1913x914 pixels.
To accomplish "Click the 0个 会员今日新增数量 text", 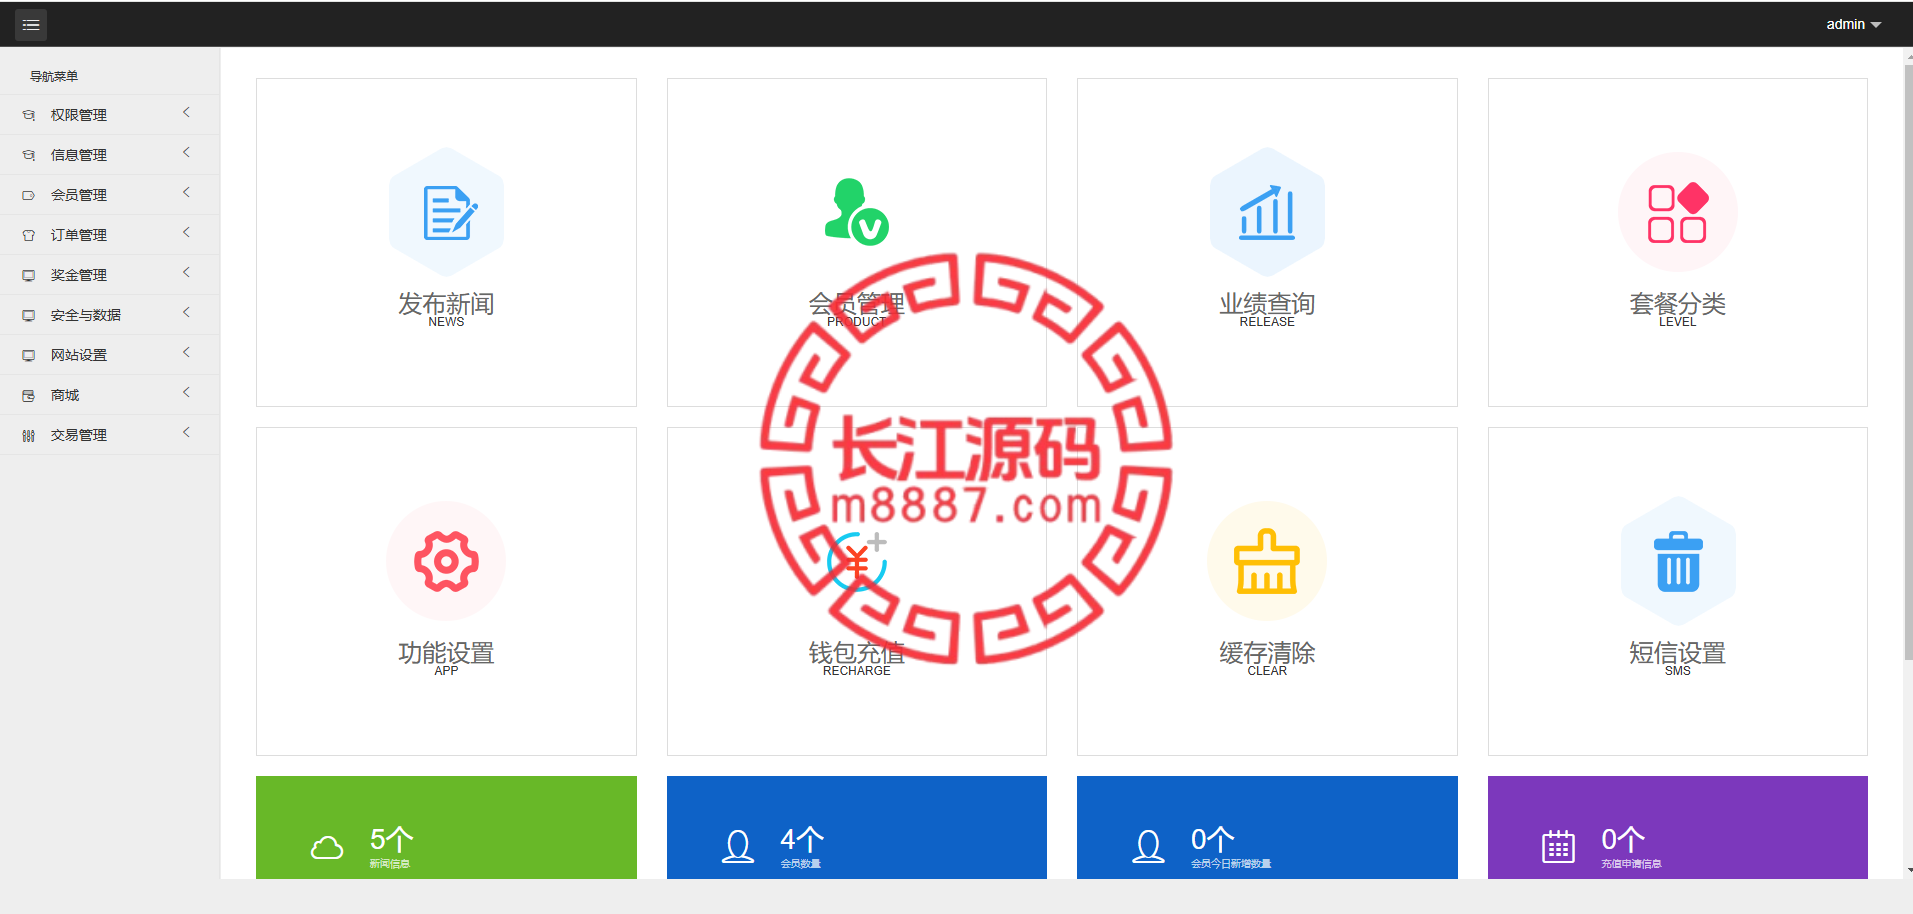I will click(1231, 847).
